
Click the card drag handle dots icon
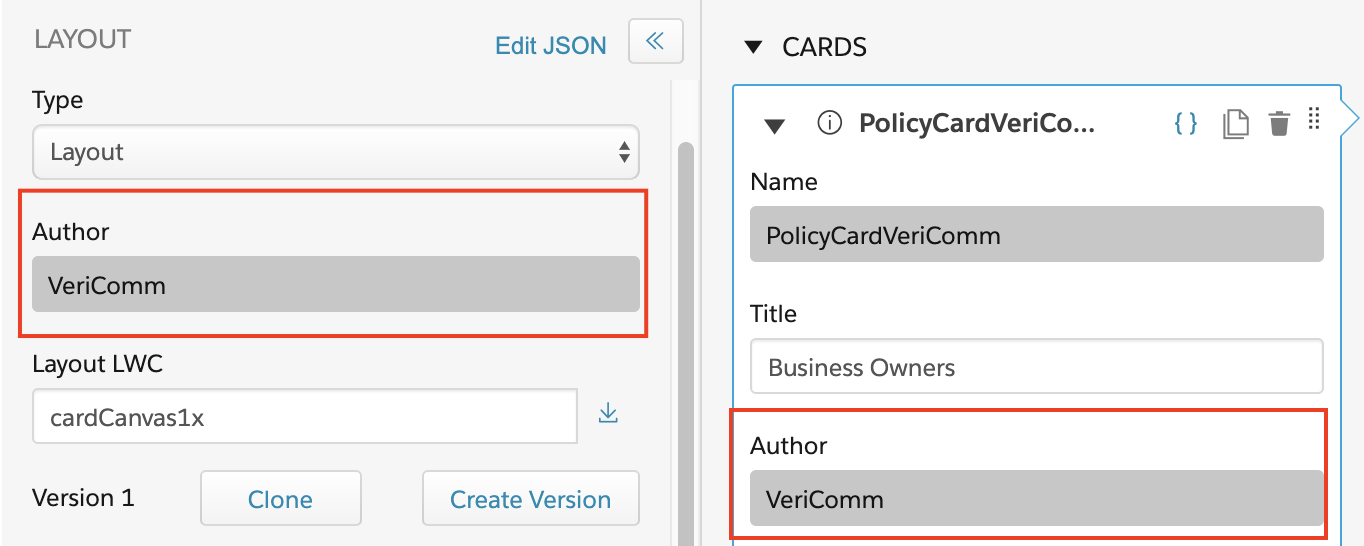(1315, 120)
